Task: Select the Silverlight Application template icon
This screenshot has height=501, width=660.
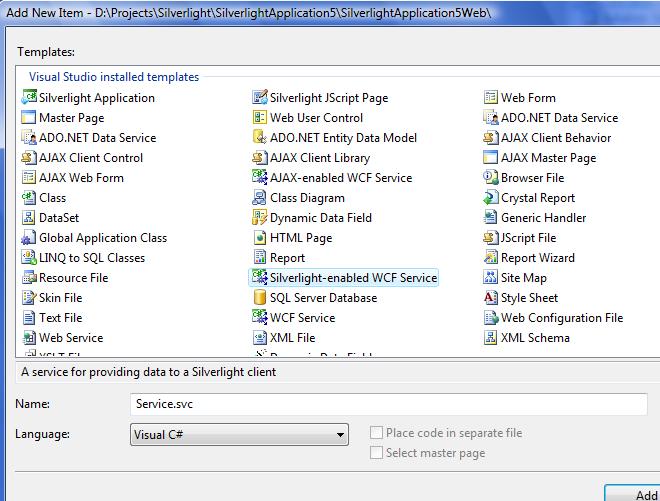Action: pyautogui.click(x=29, y=98)
